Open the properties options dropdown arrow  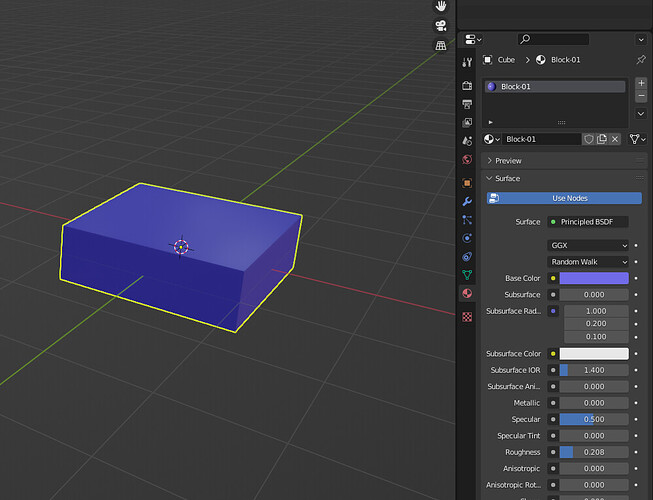(641, 40)
